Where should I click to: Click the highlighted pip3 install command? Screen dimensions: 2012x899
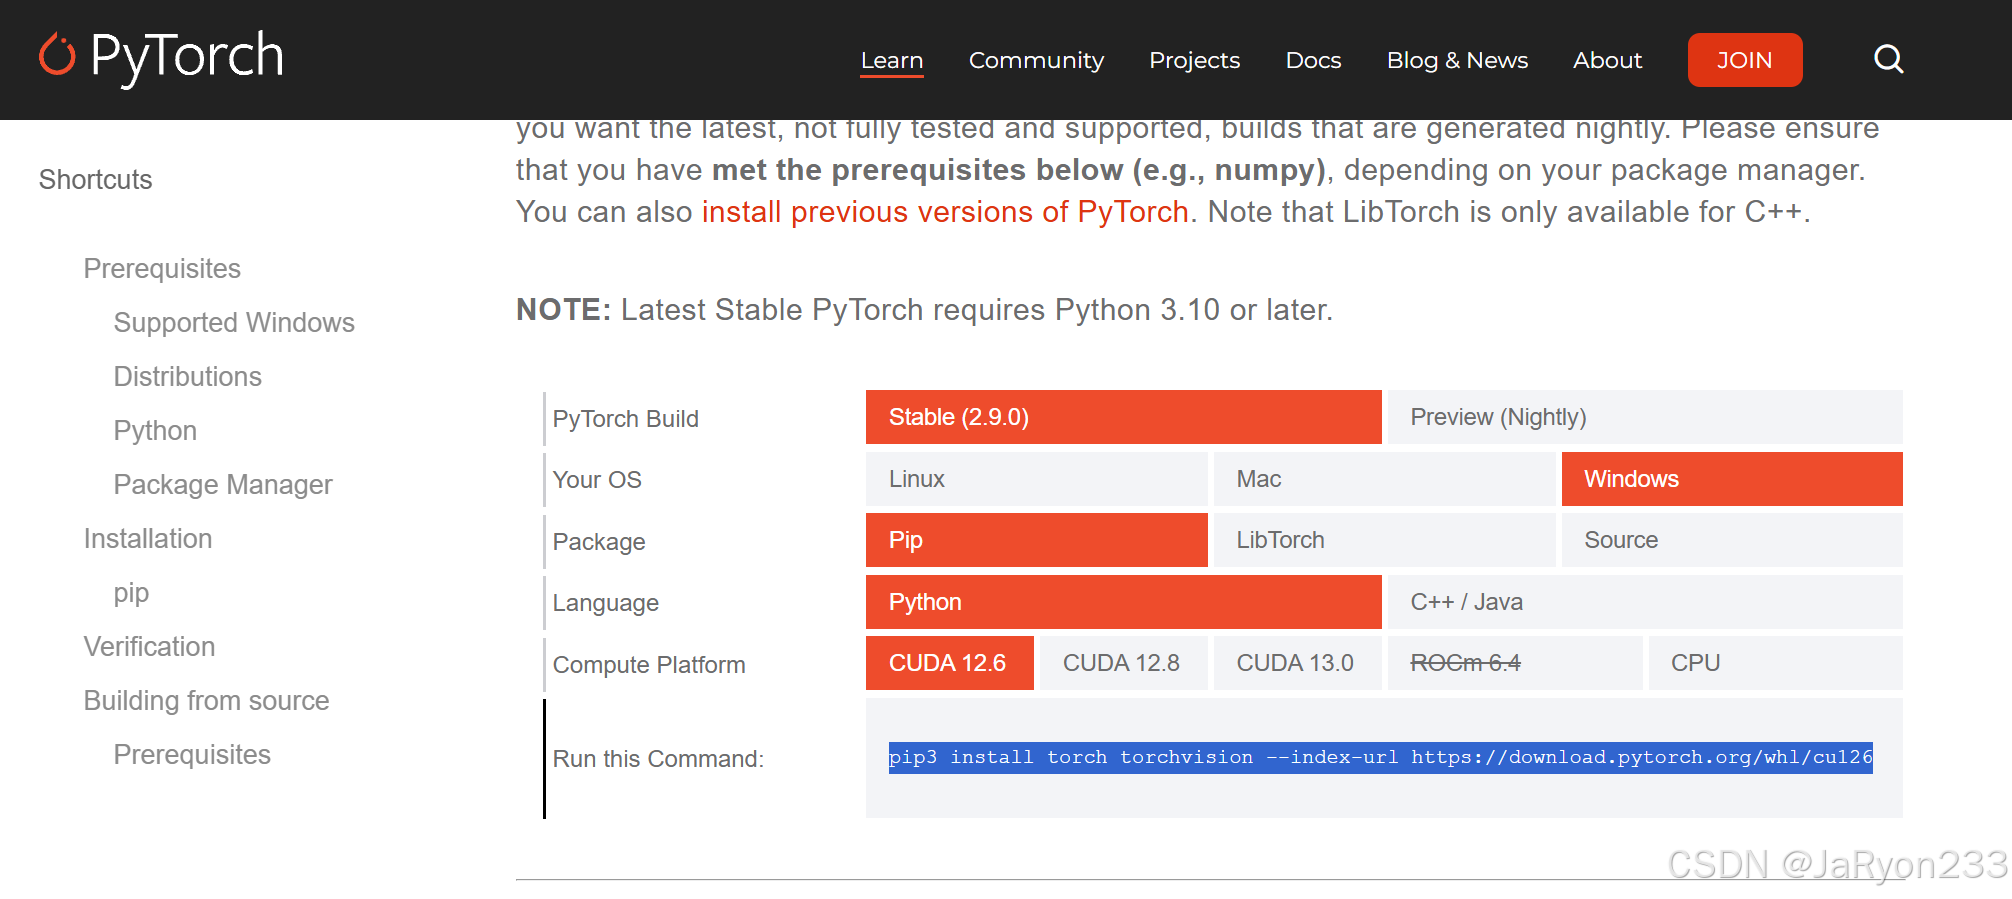(1380, 757)
